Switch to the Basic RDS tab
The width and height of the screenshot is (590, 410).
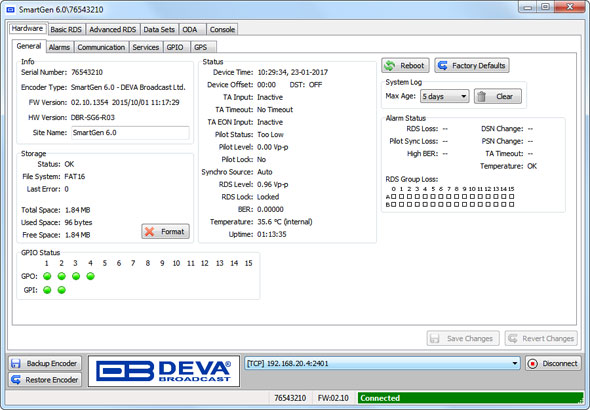[x=66, y=29]
